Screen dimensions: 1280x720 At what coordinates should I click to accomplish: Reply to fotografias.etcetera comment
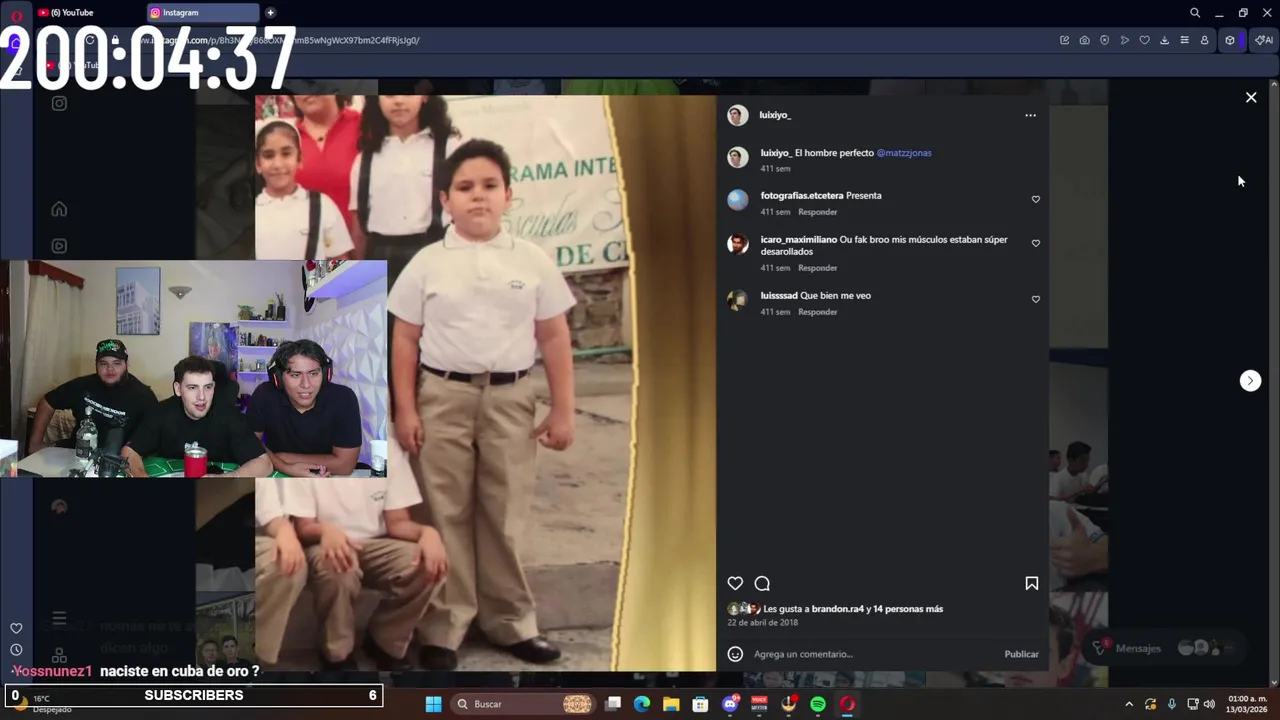pyautogui.click(x=817, y=212)
